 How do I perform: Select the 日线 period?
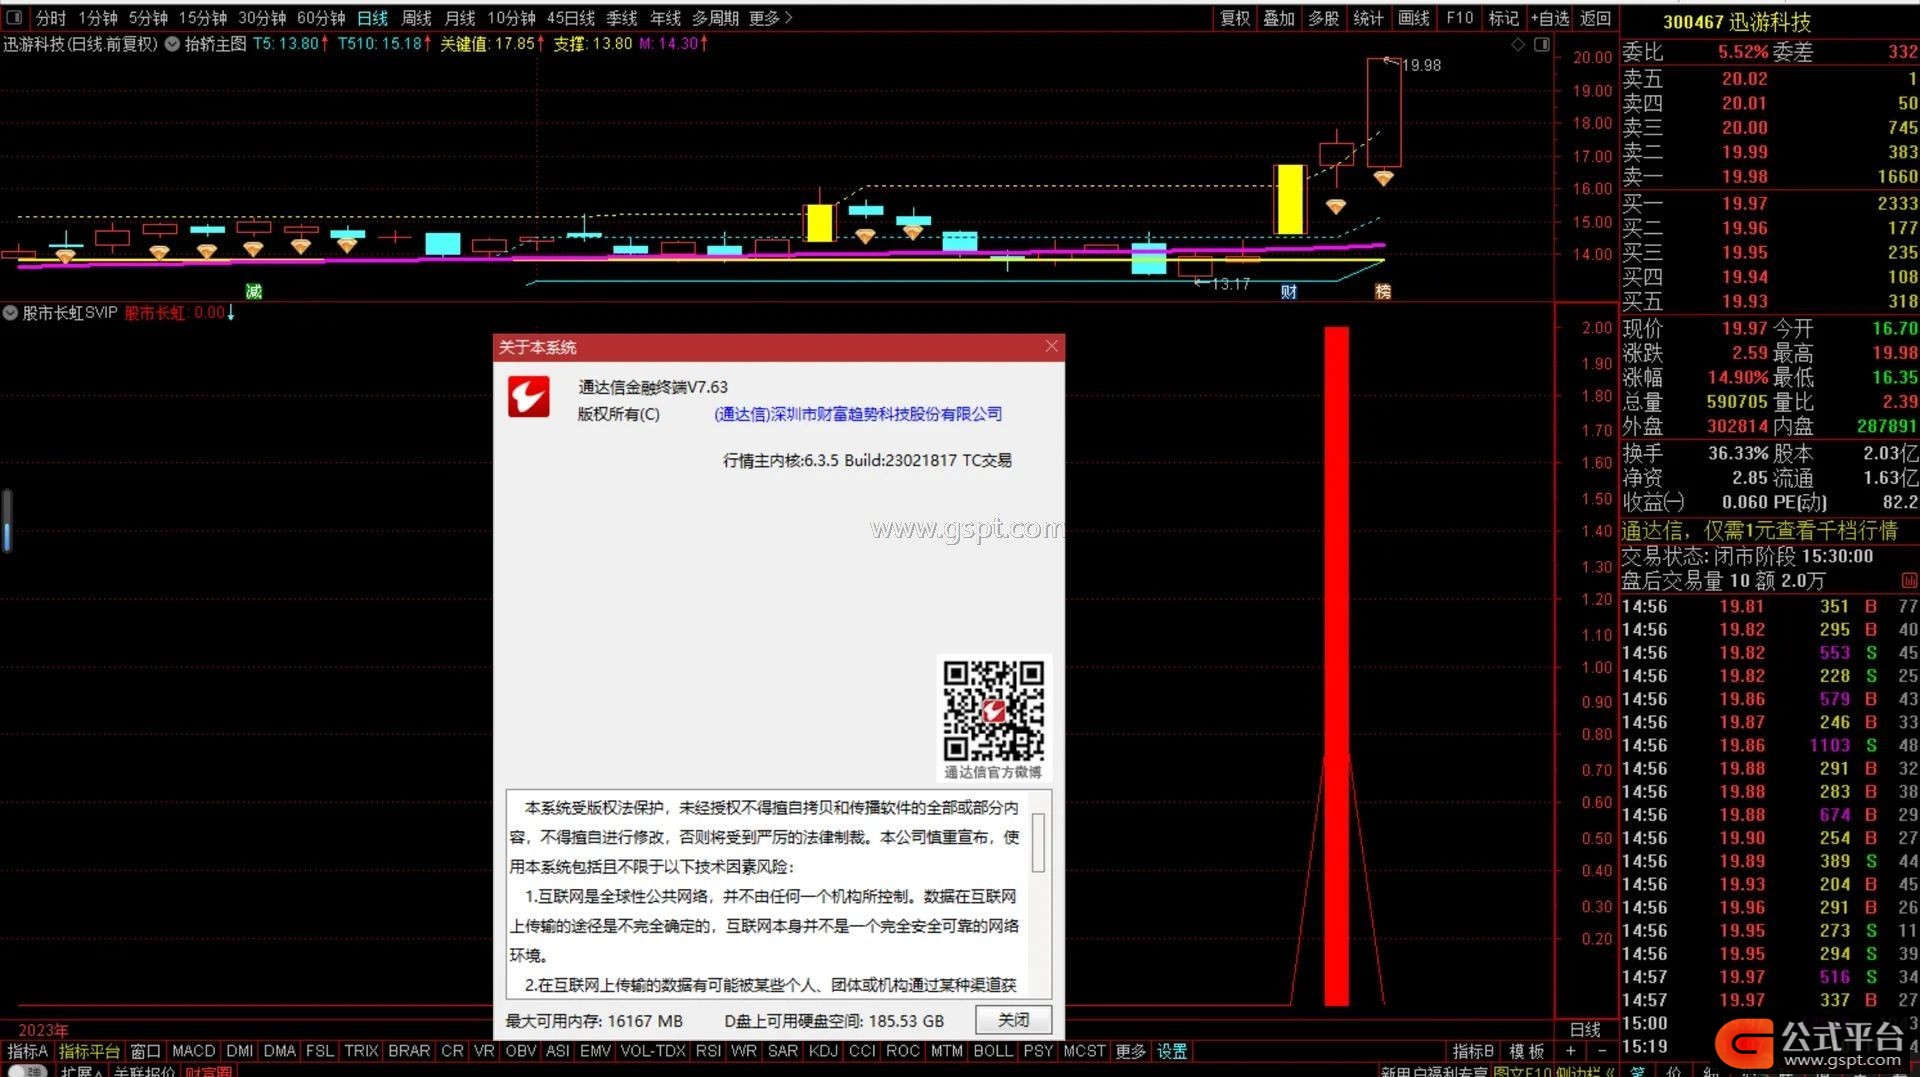(x=372, y=18)
